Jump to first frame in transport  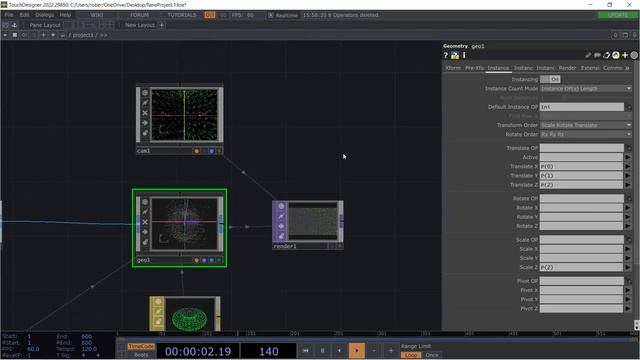(x=306, y=351)
